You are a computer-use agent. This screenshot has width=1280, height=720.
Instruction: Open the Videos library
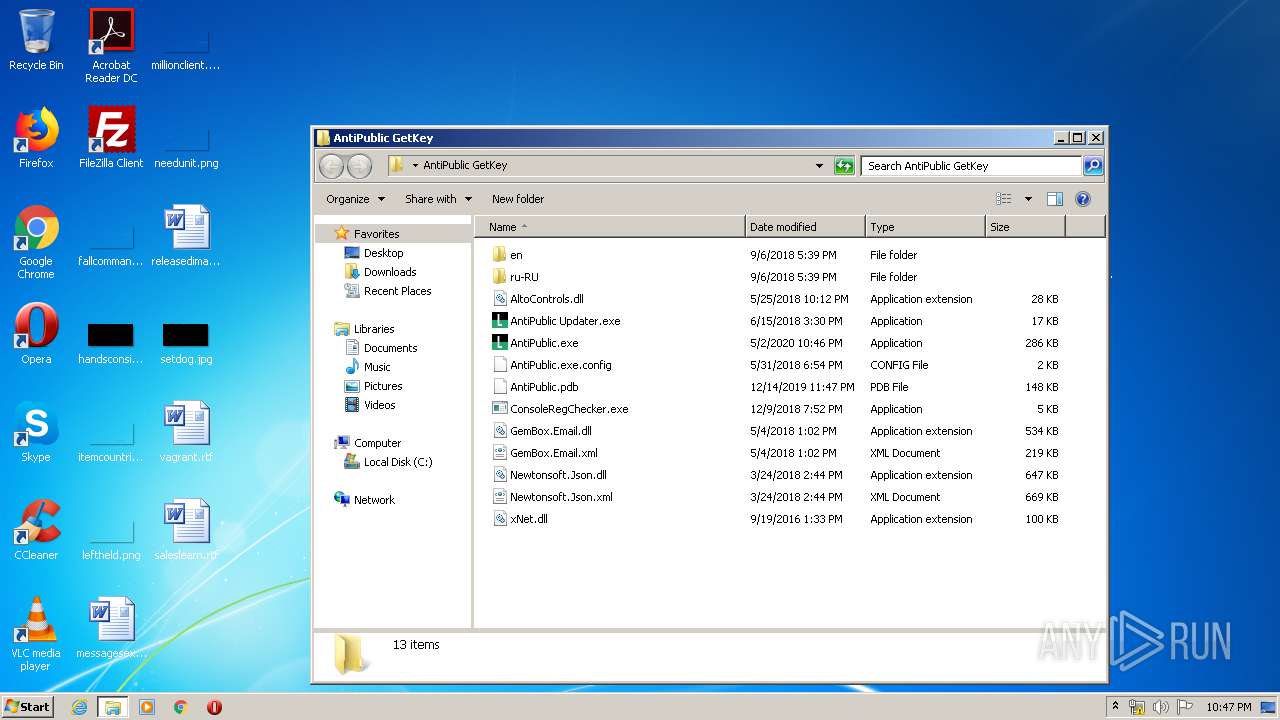[x=379, y=405]
